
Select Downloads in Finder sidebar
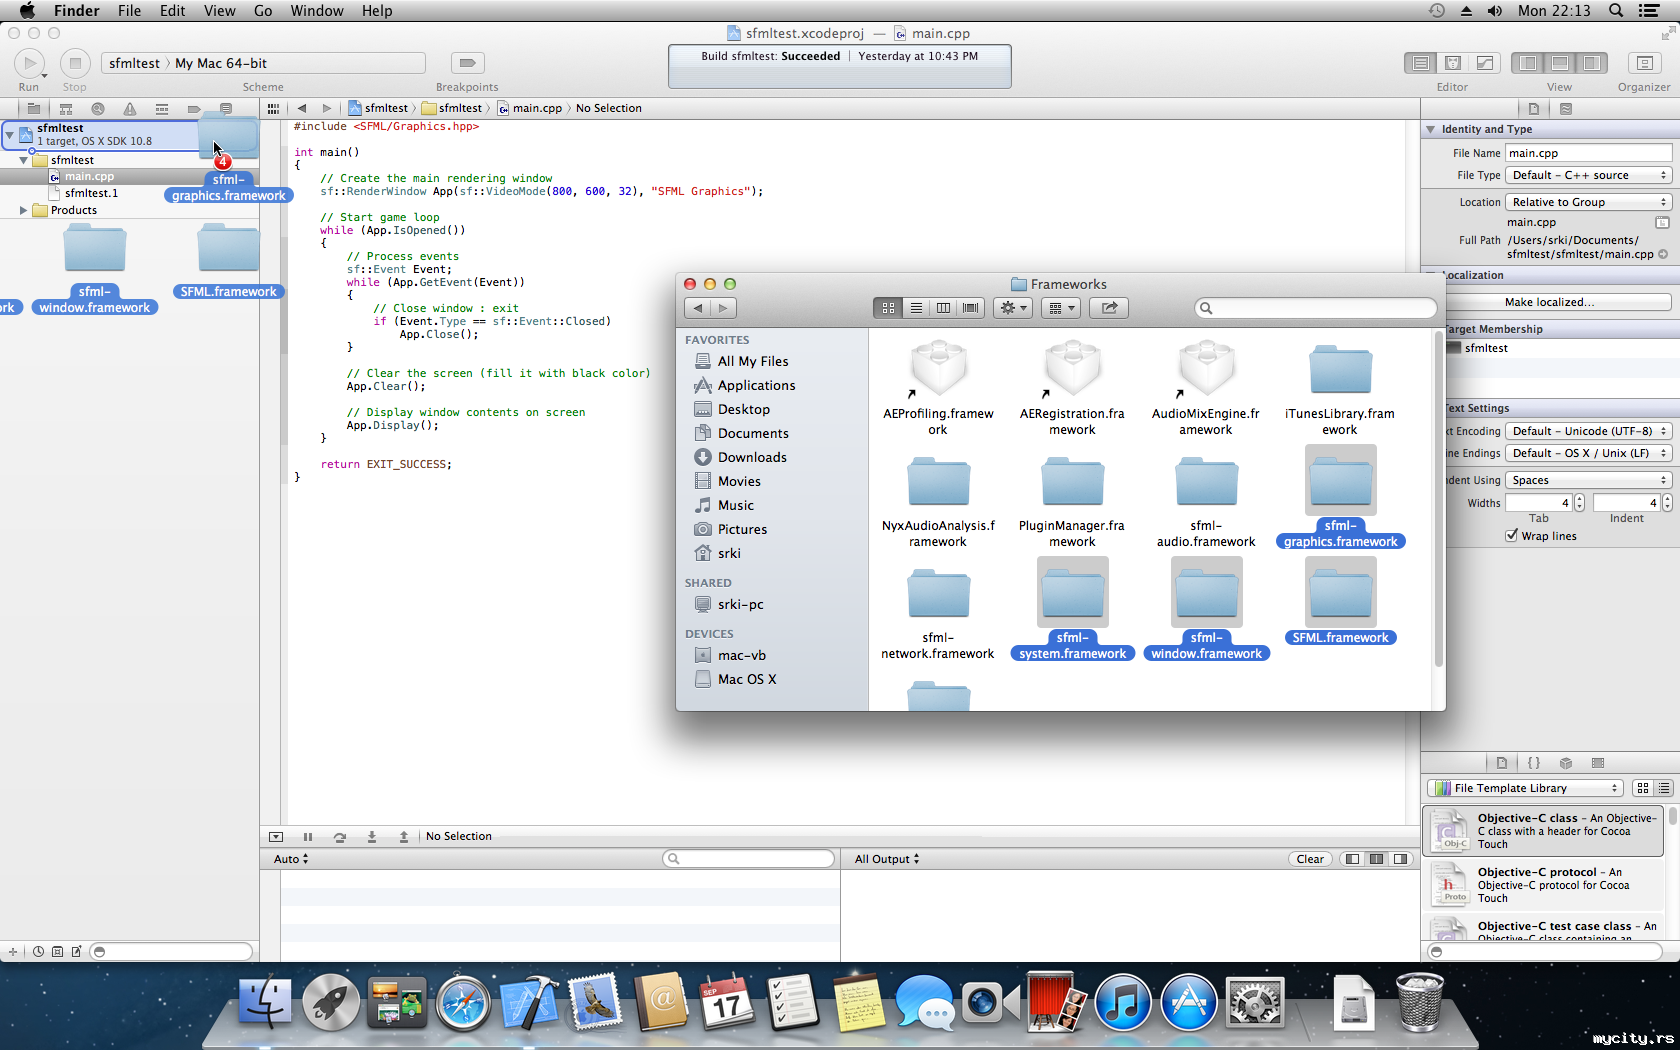point(751,457)
